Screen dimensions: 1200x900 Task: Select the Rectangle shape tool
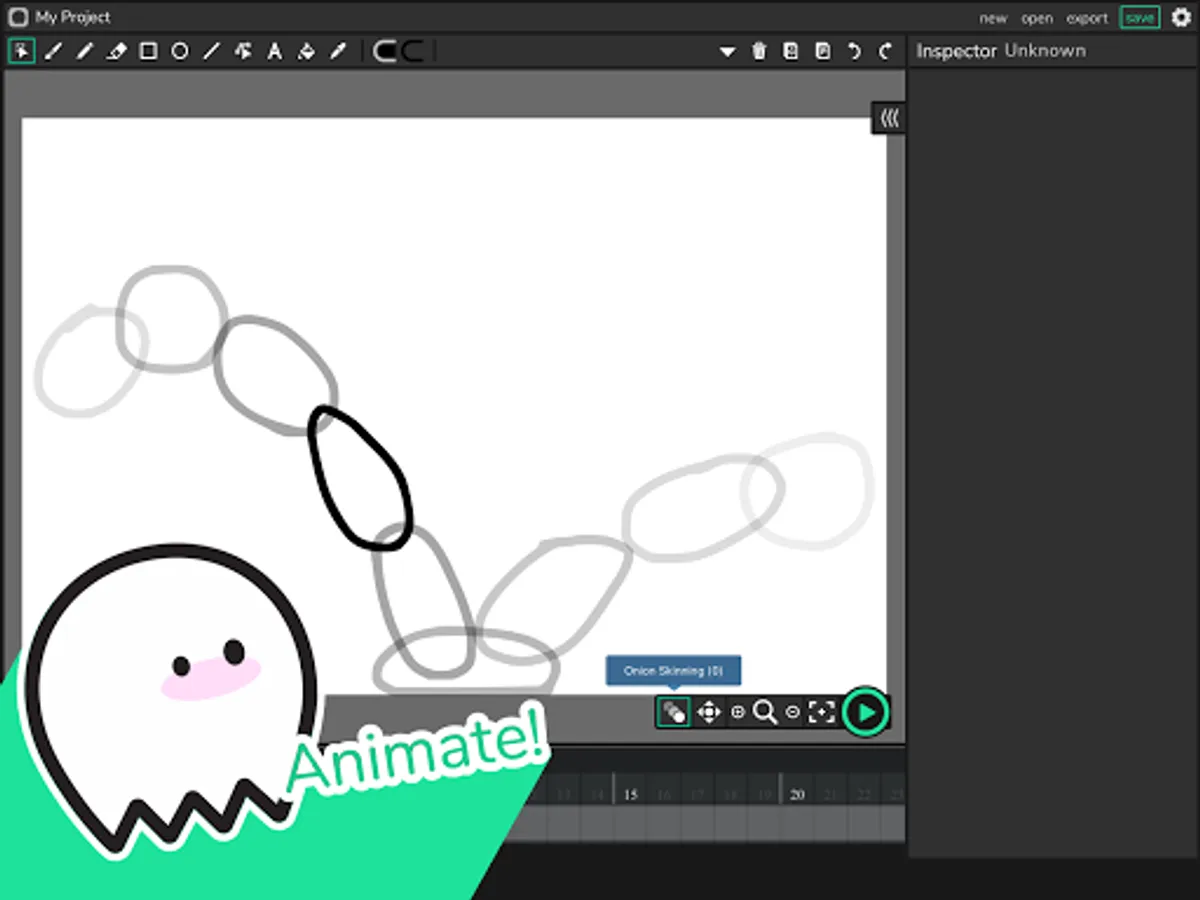click(148, 51)
